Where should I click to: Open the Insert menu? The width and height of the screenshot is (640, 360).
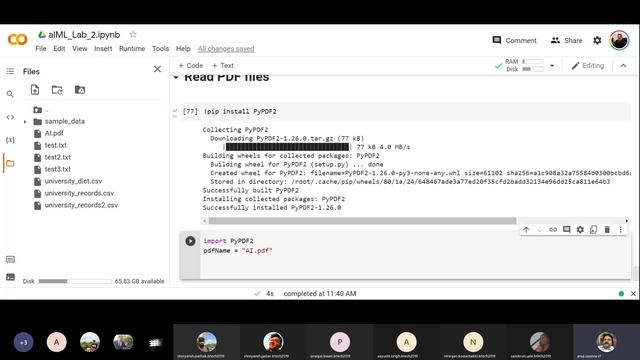coord(103,49)
